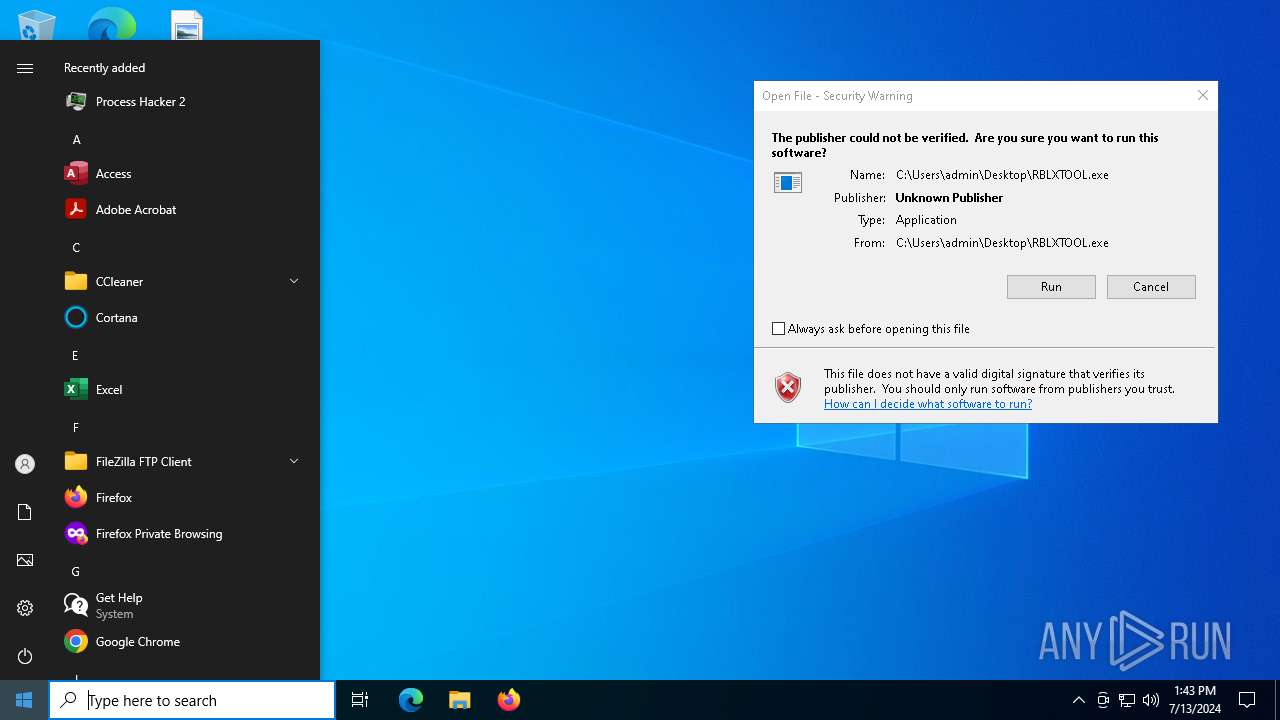
Task: Open Firefox Private Browsing
Action: (x=184, y=533)
